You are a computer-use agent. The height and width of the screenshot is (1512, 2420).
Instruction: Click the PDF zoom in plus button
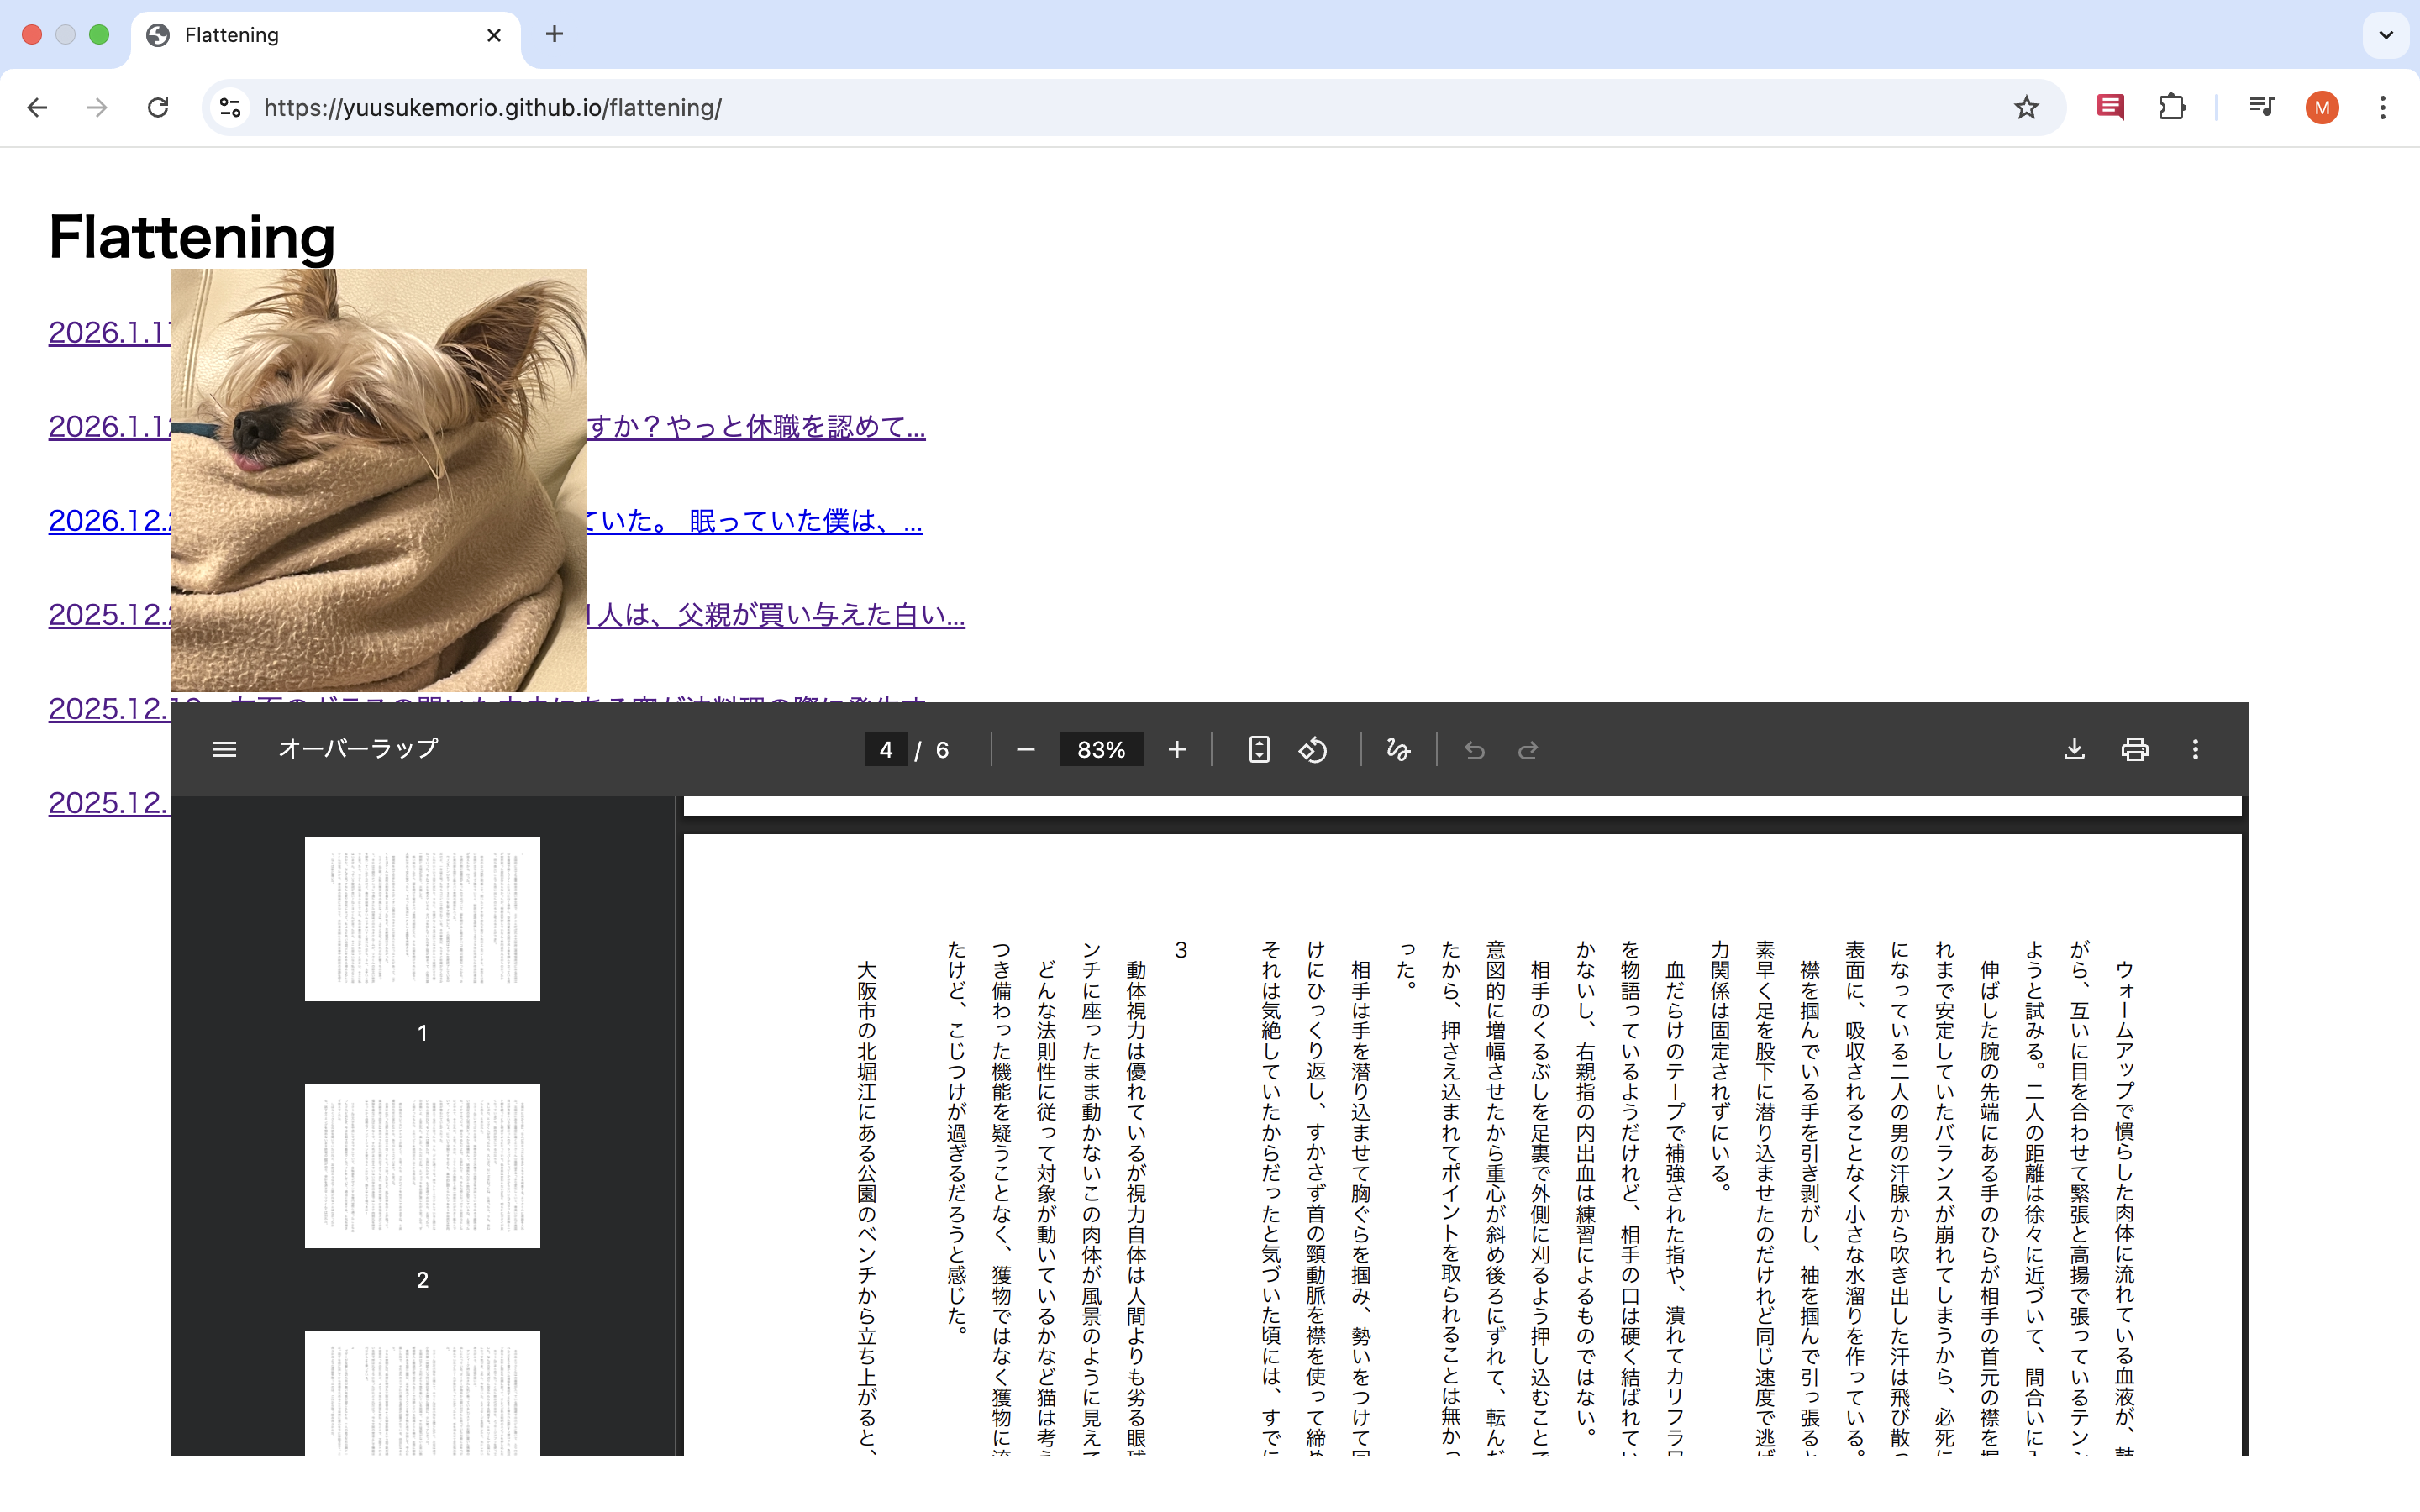pos(1177,749)
